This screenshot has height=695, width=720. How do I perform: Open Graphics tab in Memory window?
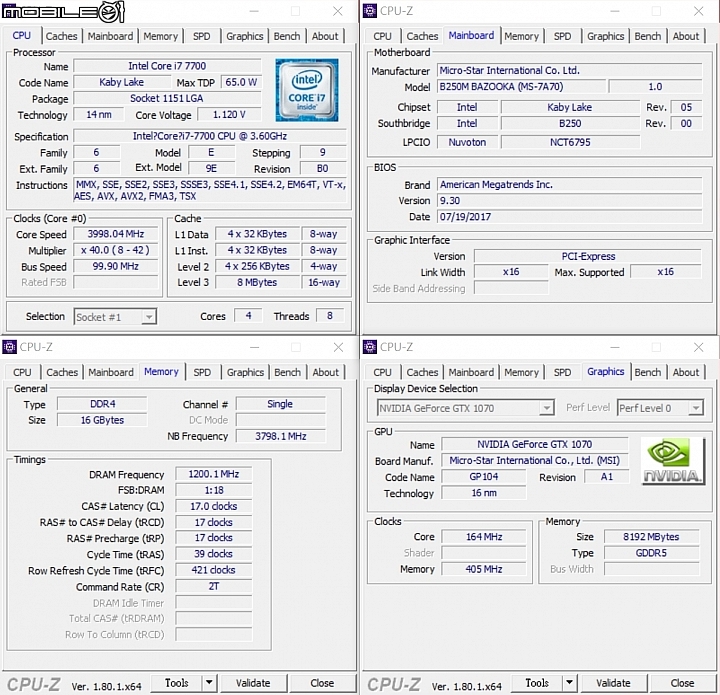click(245, 372)
